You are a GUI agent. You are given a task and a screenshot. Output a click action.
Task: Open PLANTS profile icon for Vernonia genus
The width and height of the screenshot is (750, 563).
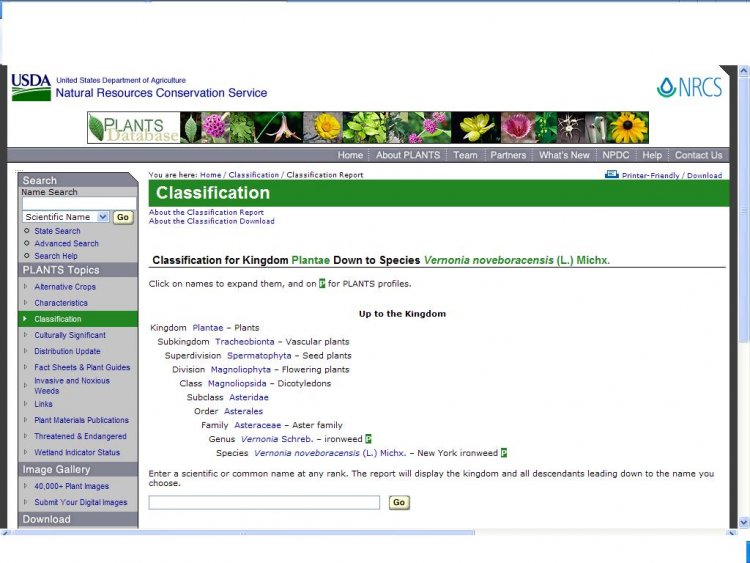pos(368,439)
